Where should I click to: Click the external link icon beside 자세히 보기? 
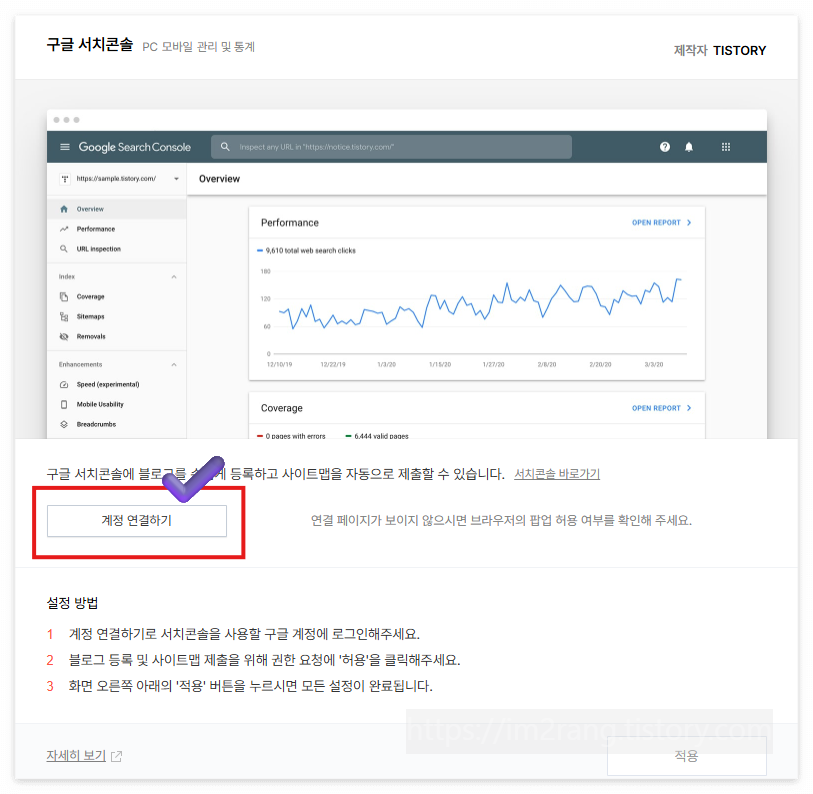pos(117,756)
